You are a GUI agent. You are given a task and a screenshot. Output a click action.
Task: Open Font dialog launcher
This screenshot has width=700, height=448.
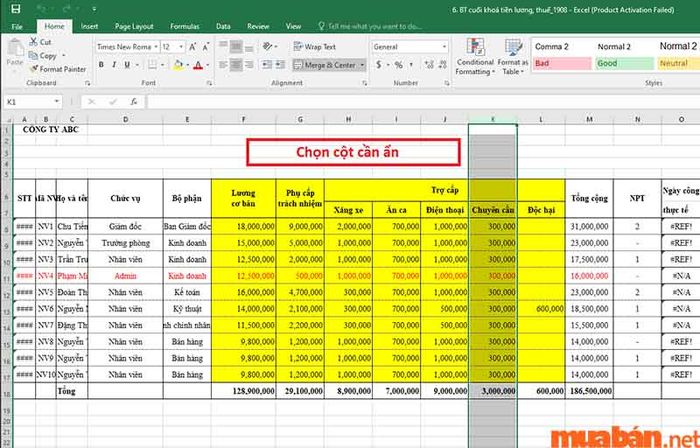click(x=209, y=83)
